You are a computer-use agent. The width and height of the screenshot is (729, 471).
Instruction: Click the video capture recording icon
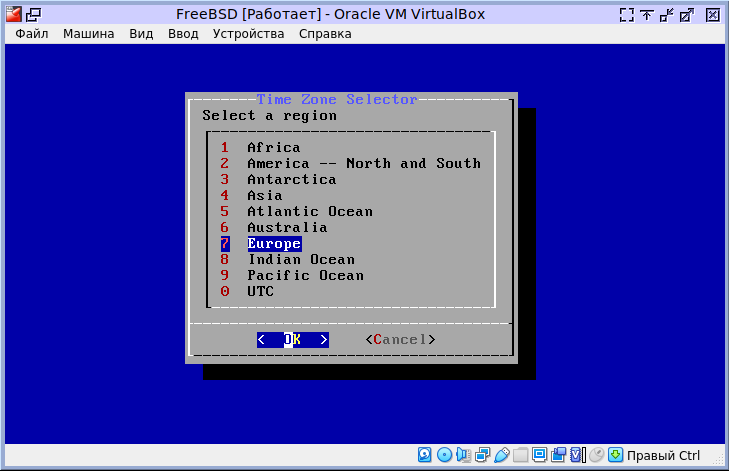[x=558, y=455]
